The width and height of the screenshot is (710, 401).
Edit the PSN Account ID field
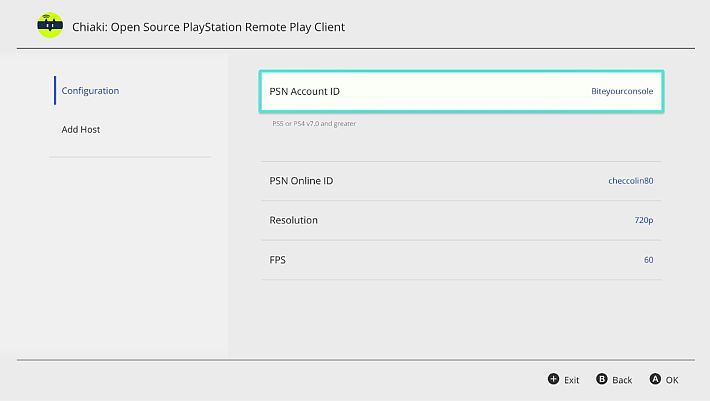click(461, 91)
